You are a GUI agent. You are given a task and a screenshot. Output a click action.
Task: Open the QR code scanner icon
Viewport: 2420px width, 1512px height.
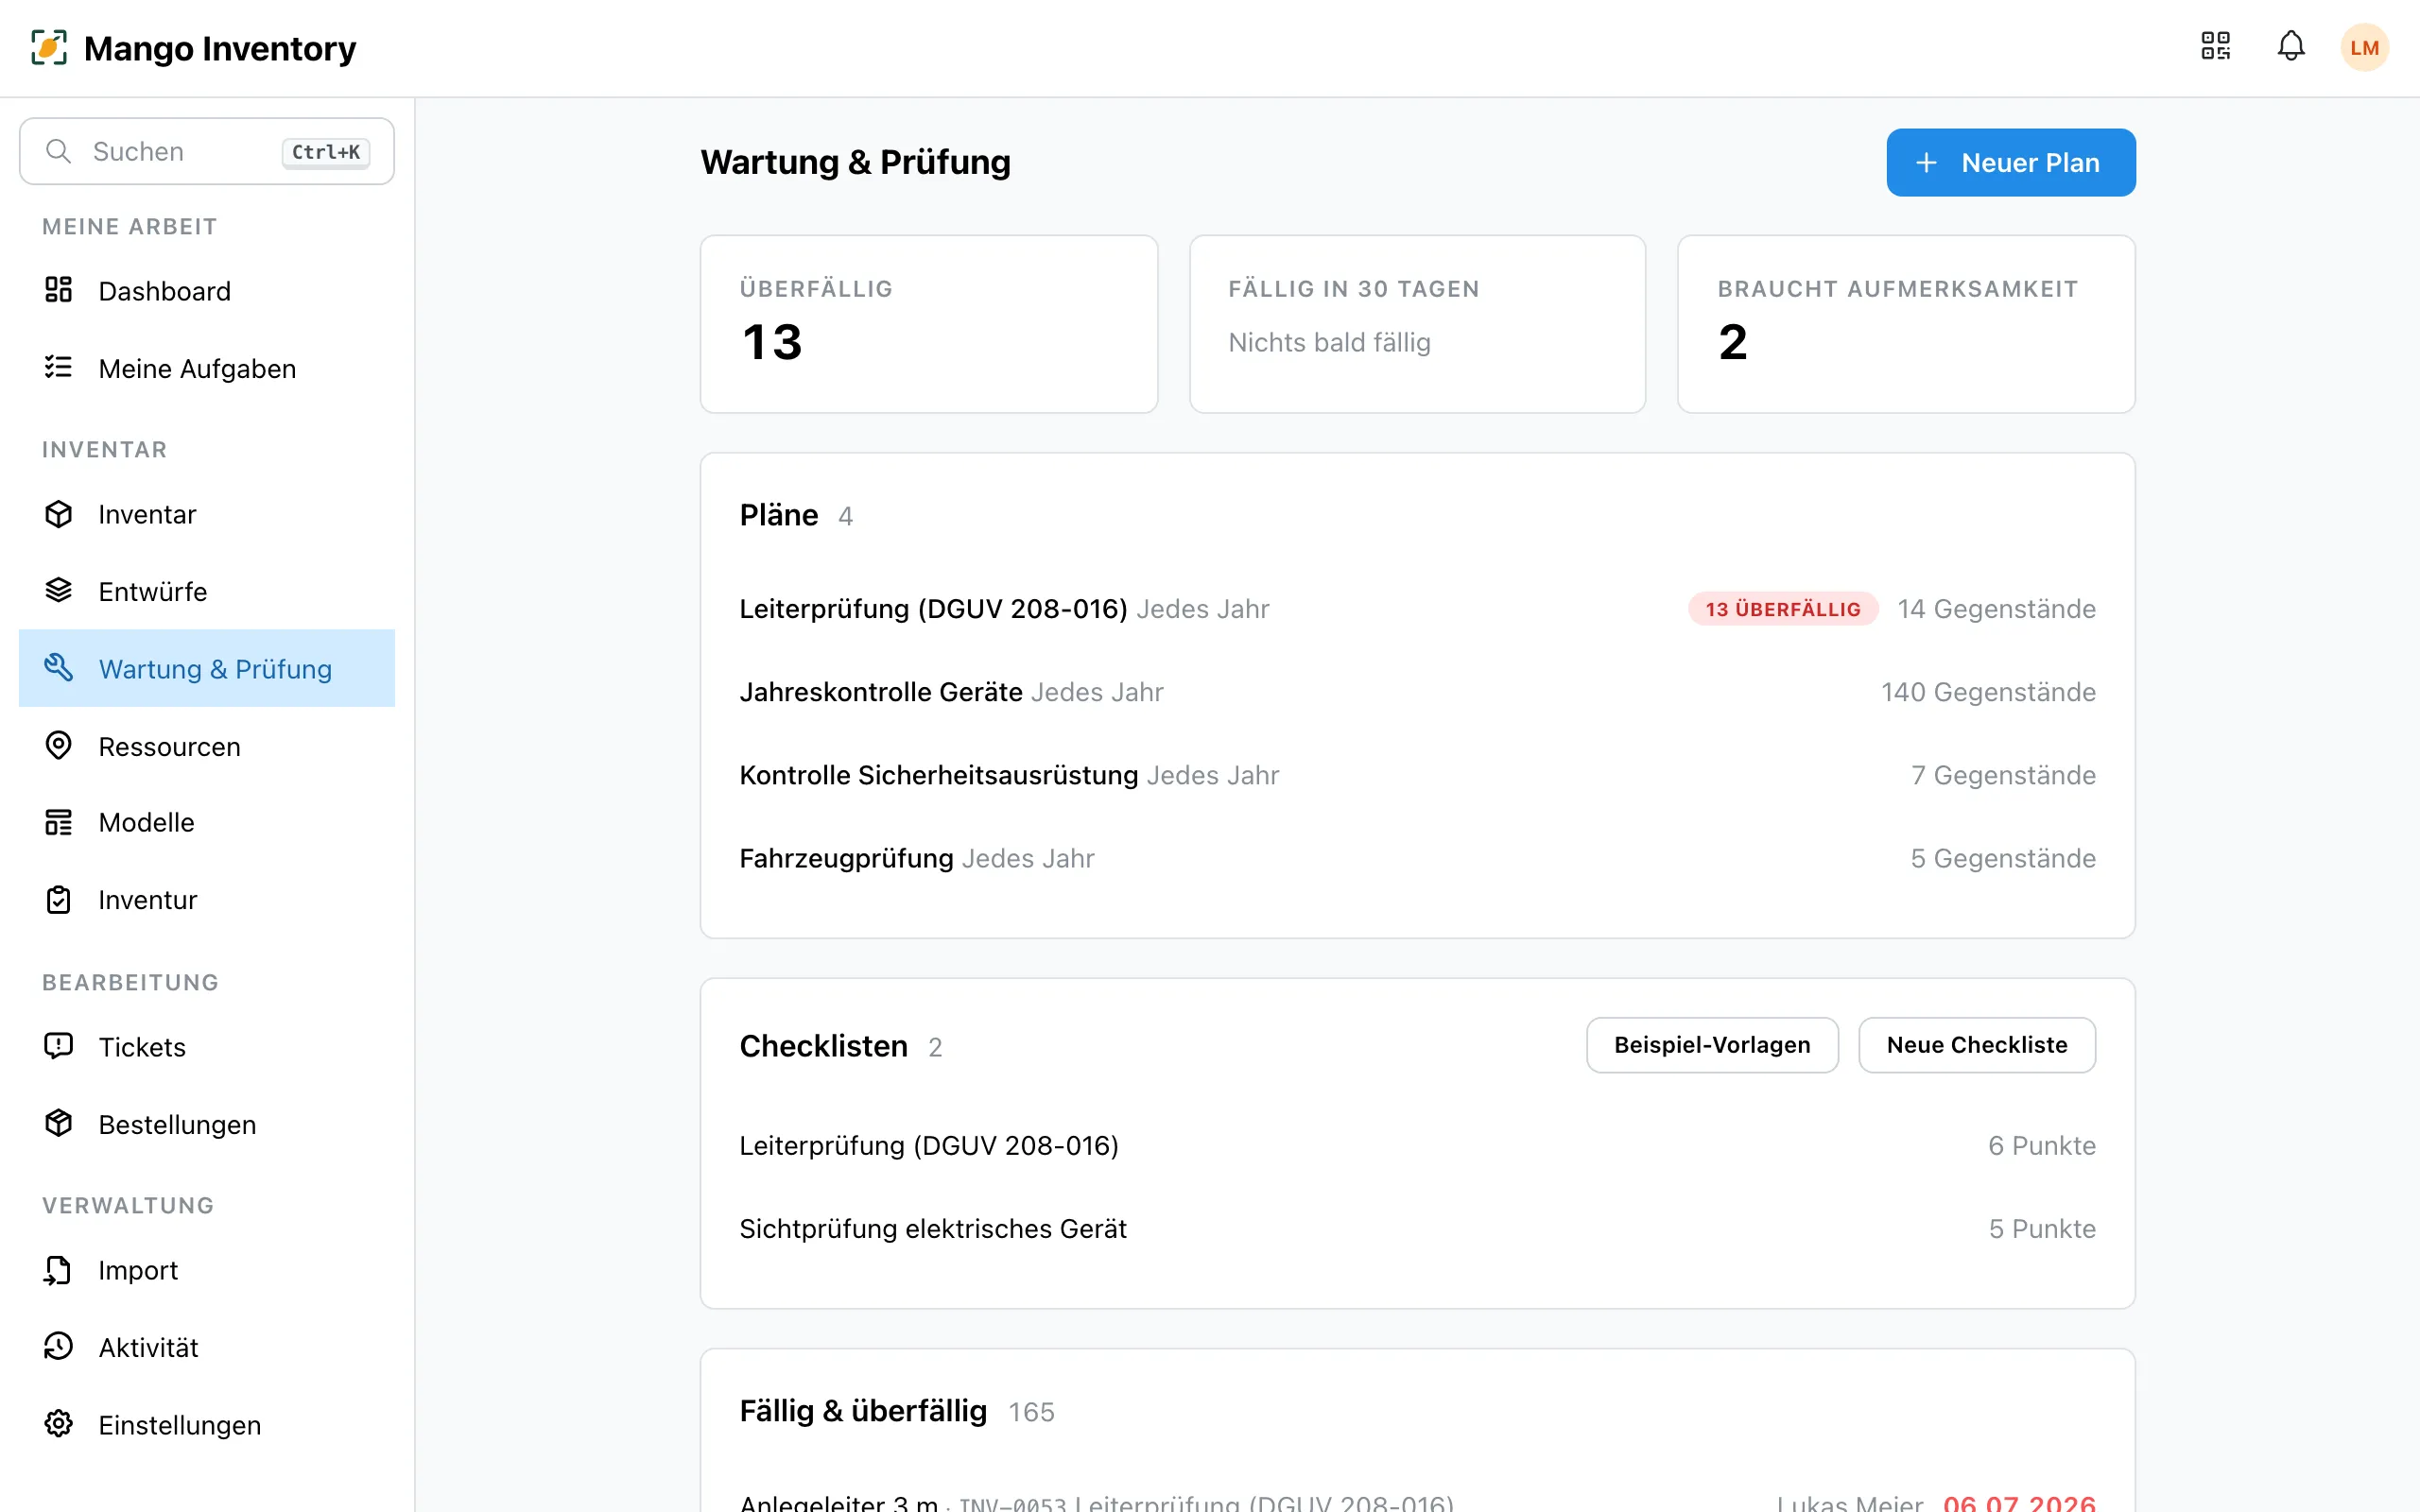tap(2215, 46)
